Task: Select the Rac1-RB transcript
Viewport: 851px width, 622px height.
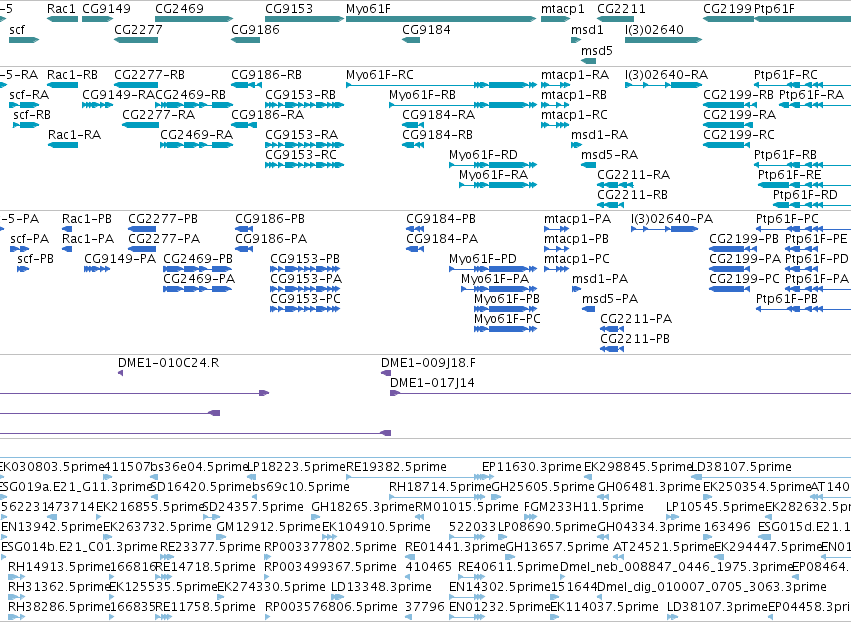Action: coord(62,85)
